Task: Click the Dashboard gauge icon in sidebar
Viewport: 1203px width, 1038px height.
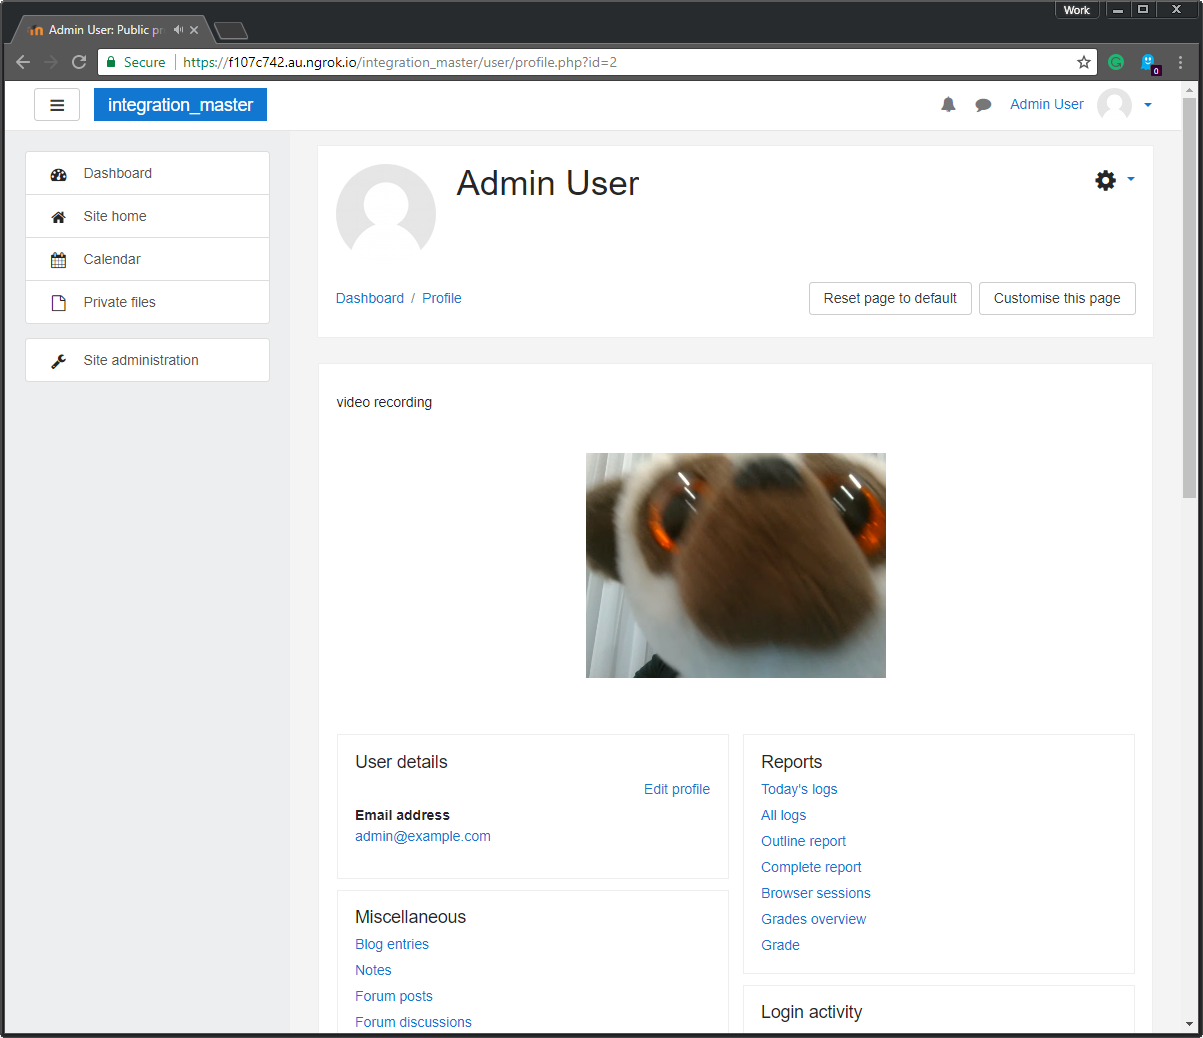Action: coord(59,174)
